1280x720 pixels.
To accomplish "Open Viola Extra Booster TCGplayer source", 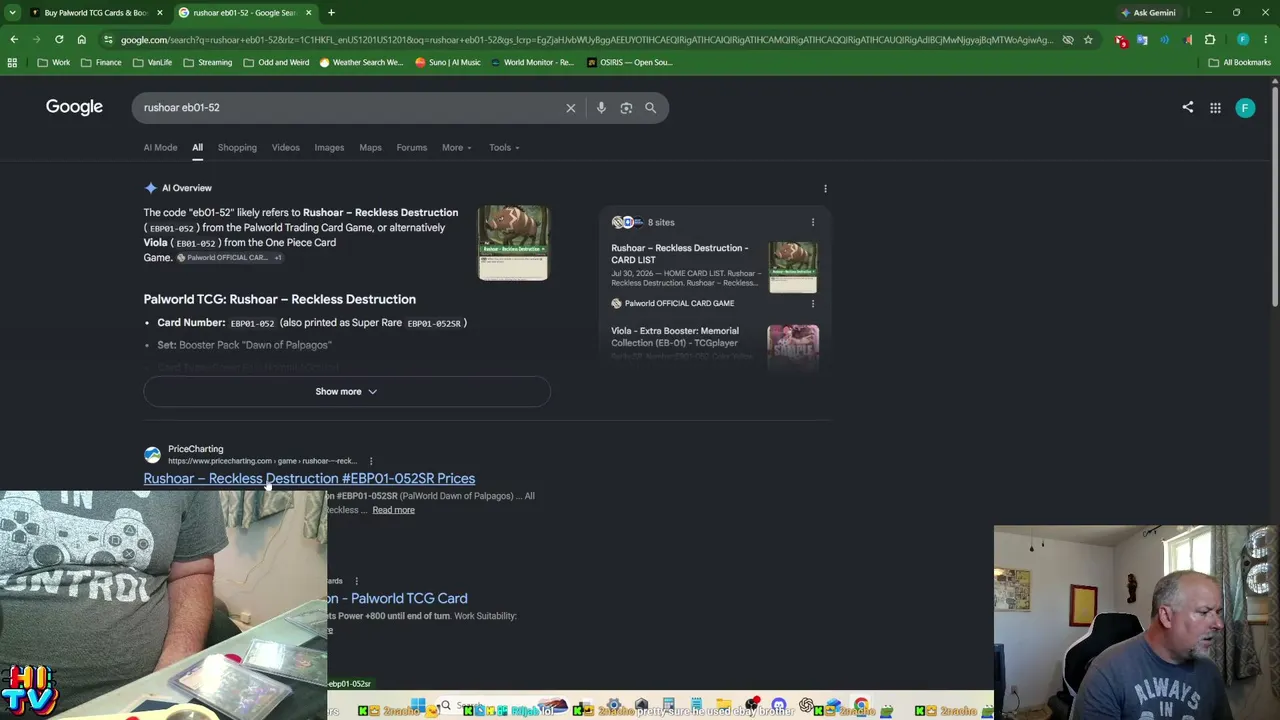I will click(675, 337).
